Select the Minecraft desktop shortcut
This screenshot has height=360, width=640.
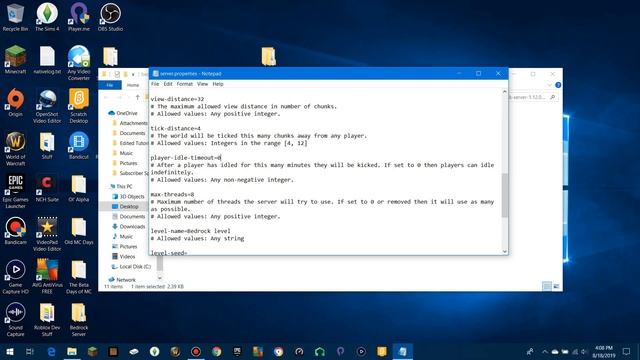15,60
